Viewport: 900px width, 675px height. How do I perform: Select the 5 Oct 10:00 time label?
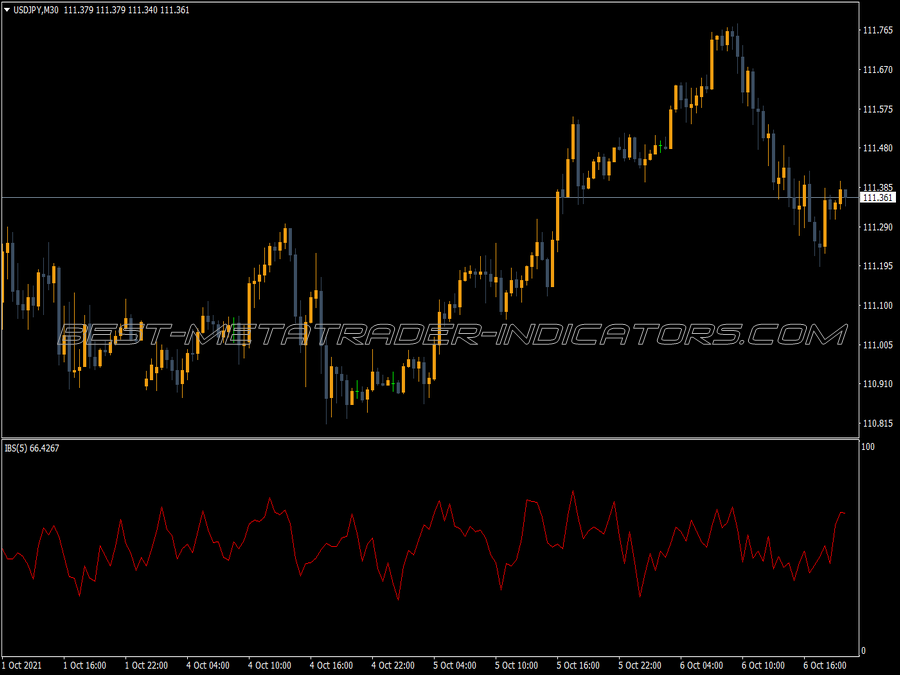(x=517, y=665)
